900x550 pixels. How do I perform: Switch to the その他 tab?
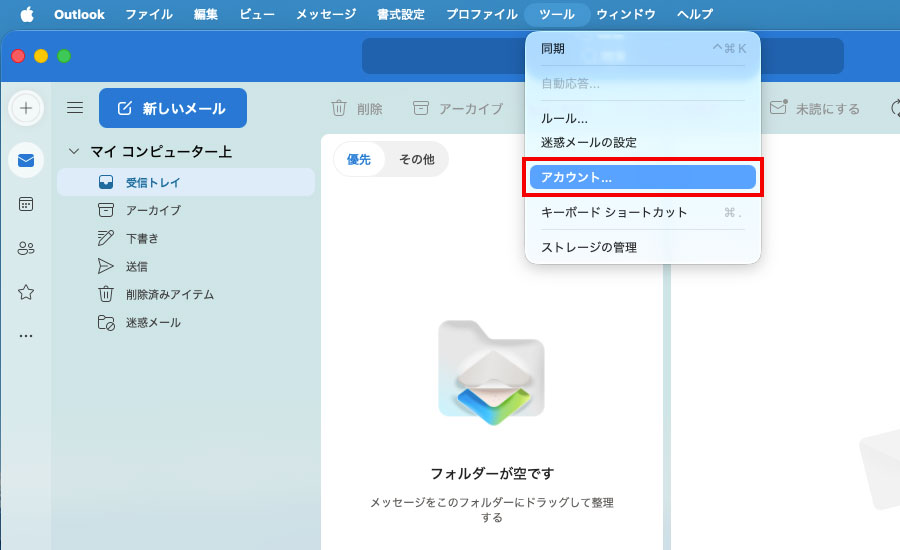pyautogui.click(x=417, y=160)
